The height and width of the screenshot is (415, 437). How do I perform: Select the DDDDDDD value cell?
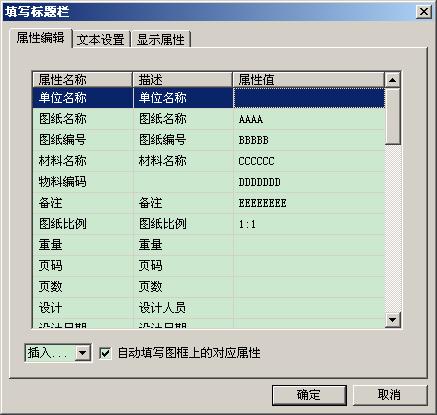[x=309, y=182]
